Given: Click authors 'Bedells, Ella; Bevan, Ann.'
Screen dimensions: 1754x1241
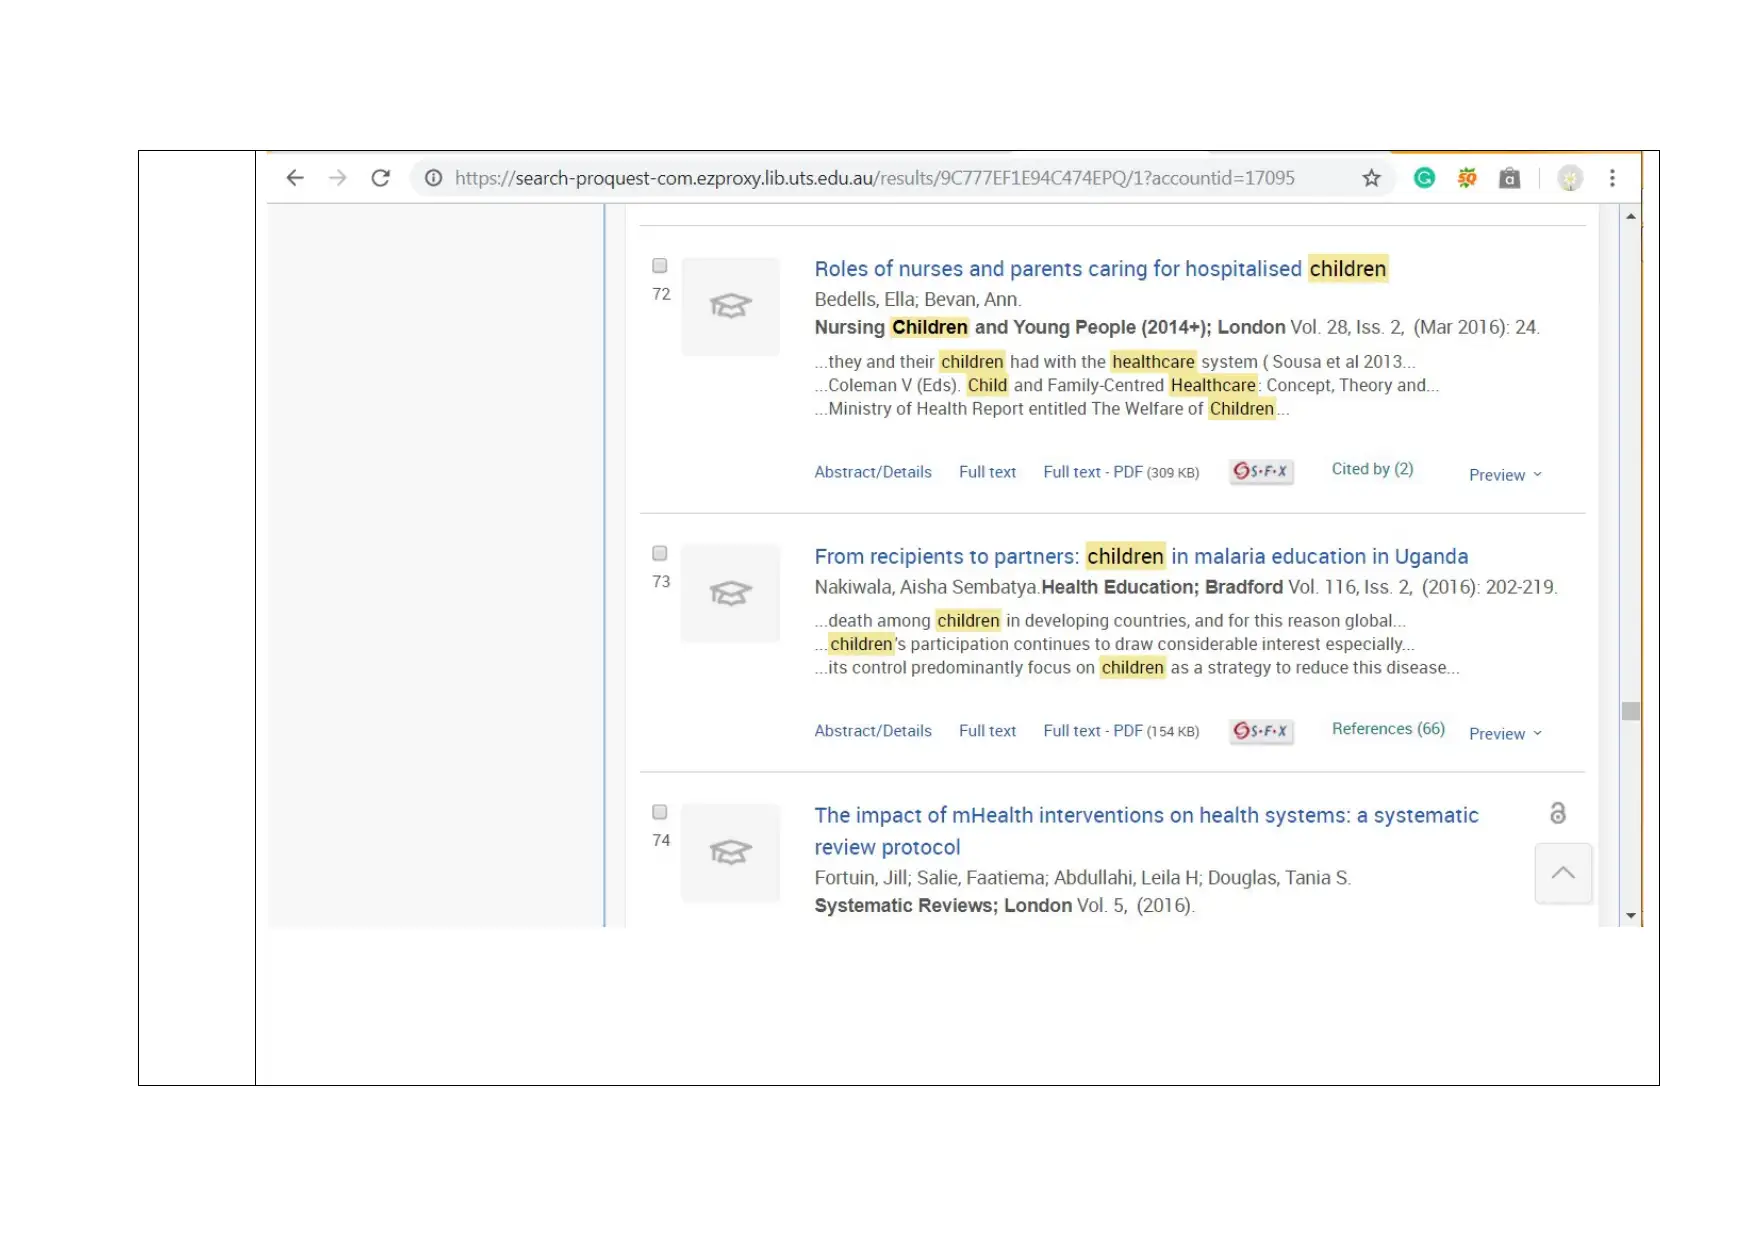Looking at the screenshot, I should (x=918, y=299).
